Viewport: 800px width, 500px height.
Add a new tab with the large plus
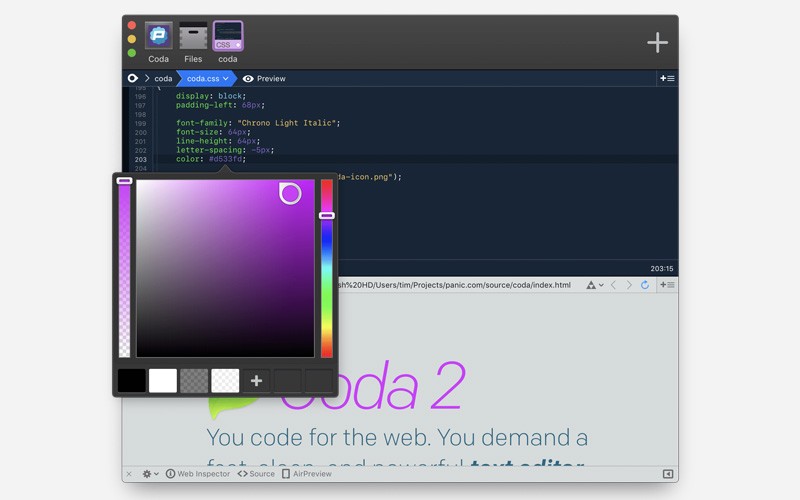tap(657, 42)
